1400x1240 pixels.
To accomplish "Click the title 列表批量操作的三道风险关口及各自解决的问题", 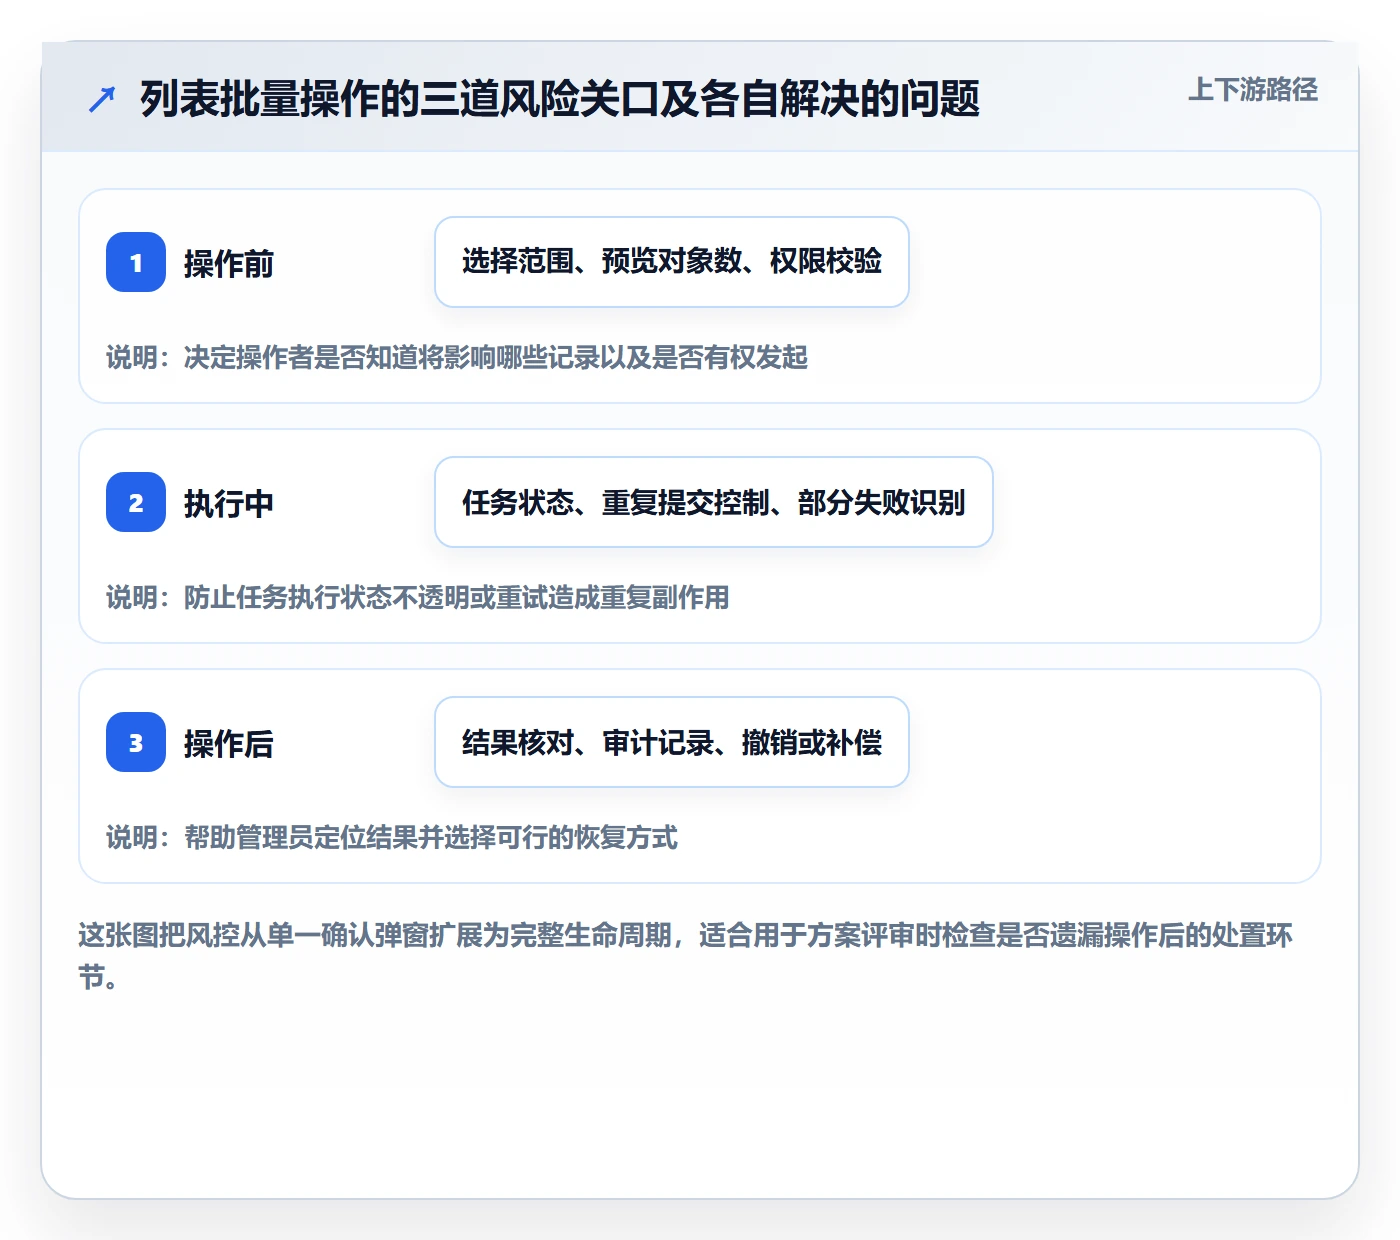I will (560, 99).
